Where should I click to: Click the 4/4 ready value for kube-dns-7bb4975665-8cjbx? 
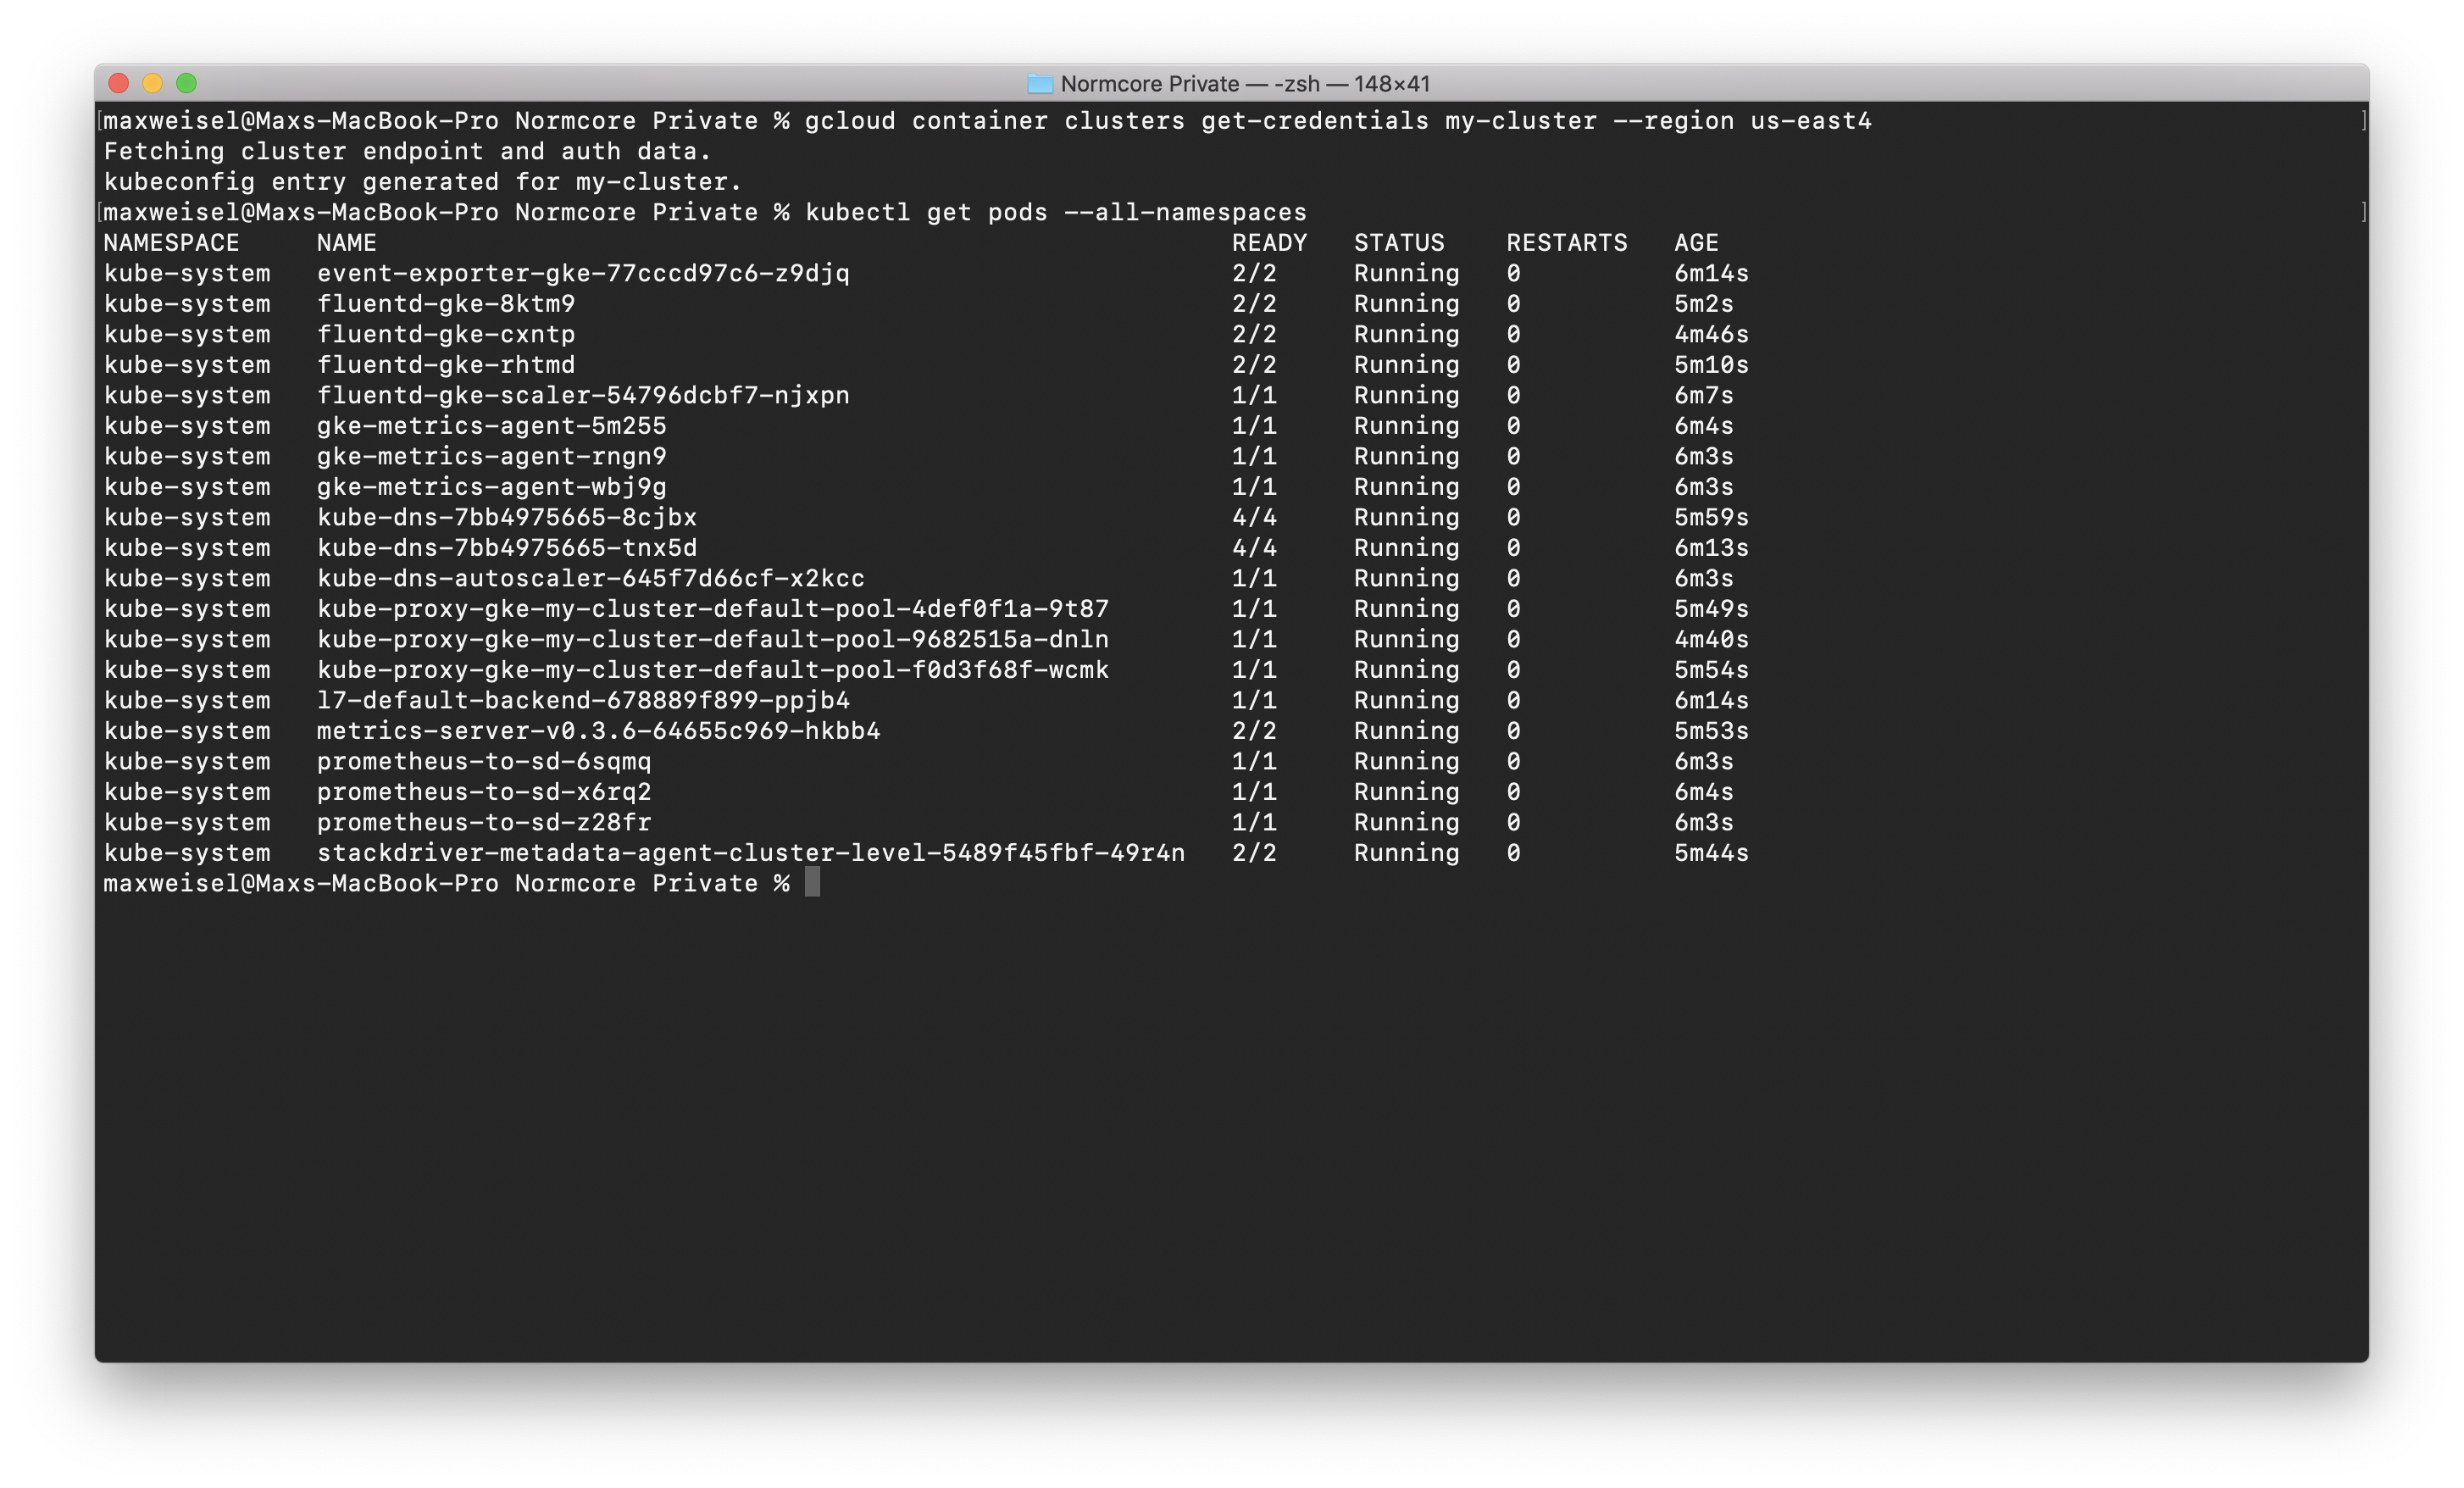click(x=1254, y=517)
